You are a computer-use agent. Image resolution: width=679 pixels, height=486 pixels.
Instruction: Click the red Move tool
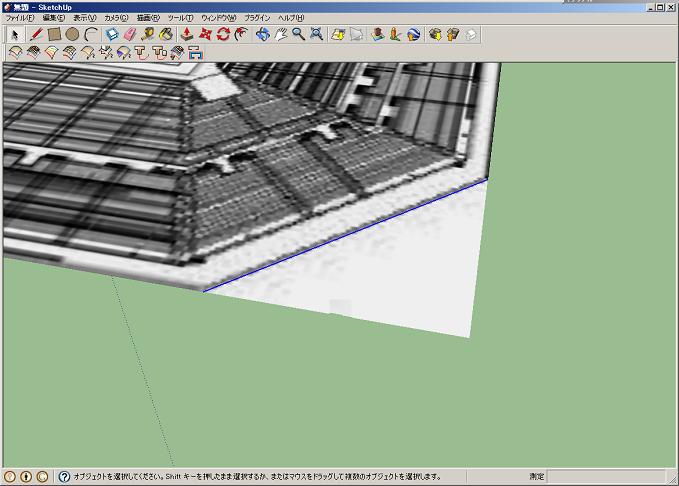[x=205, y=34]
